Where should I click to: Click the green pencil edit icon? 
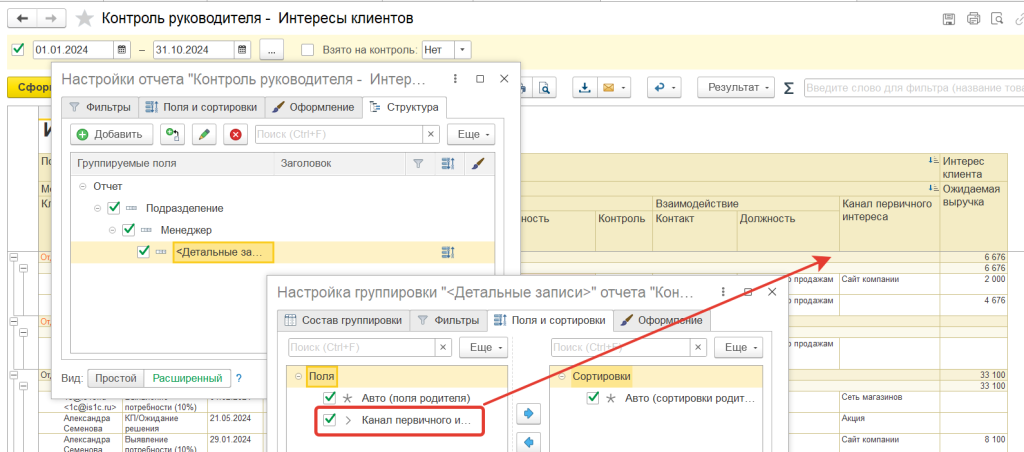point(204,134)
